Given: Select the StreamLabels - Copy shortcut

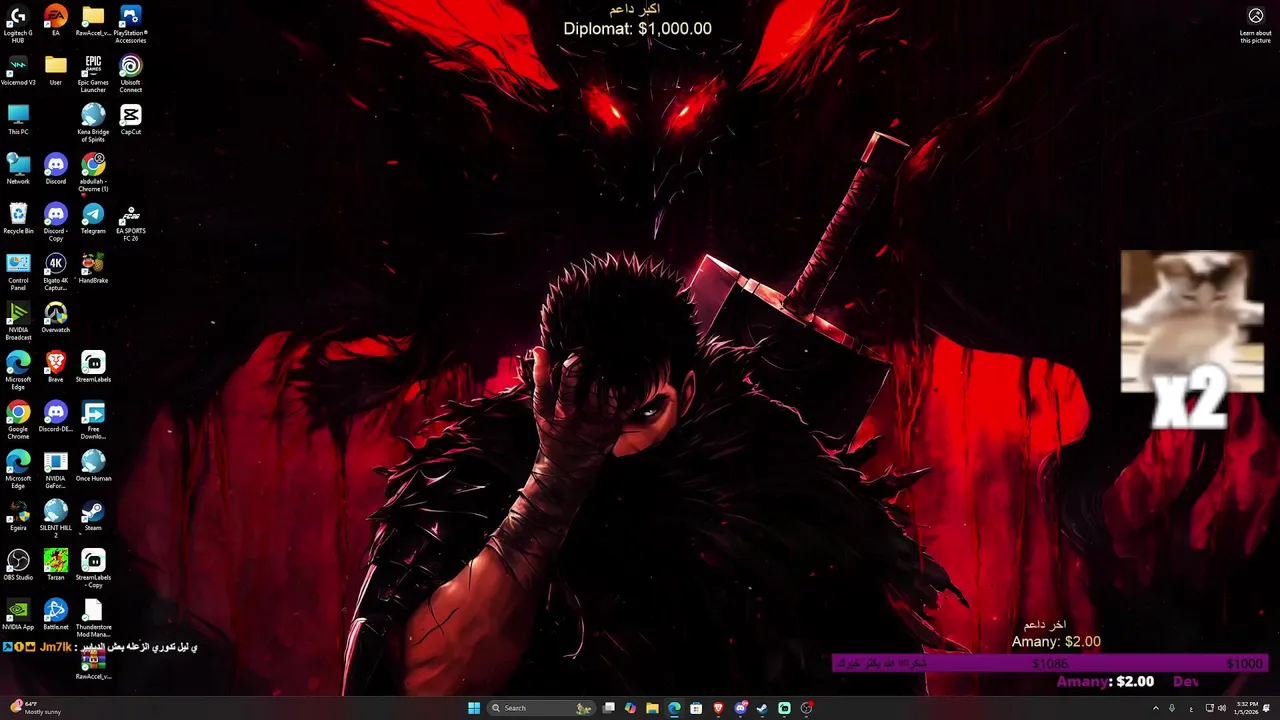Looking at the screenshot, I should pyautogui.click(x=93, y=568).
